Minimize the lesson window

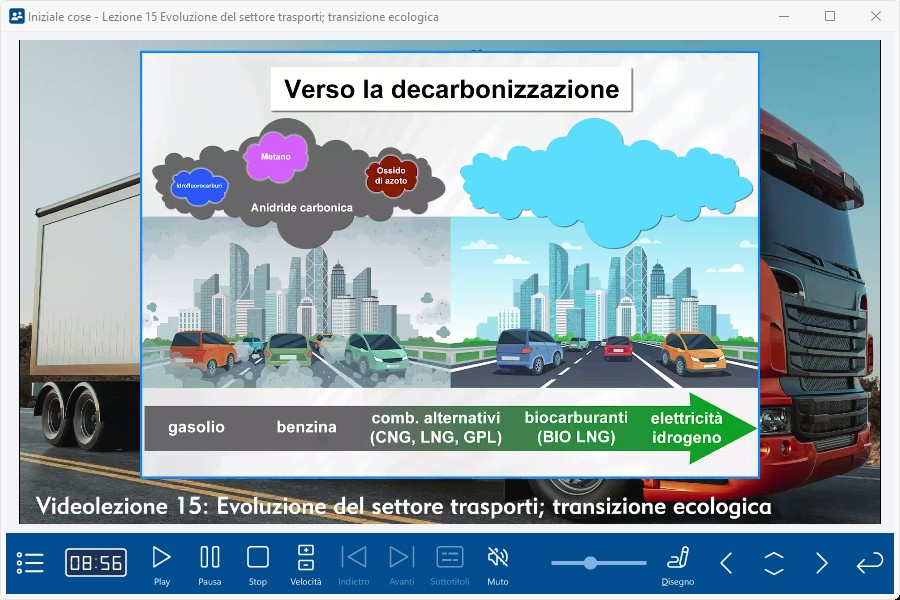click(x=784, y=16)
